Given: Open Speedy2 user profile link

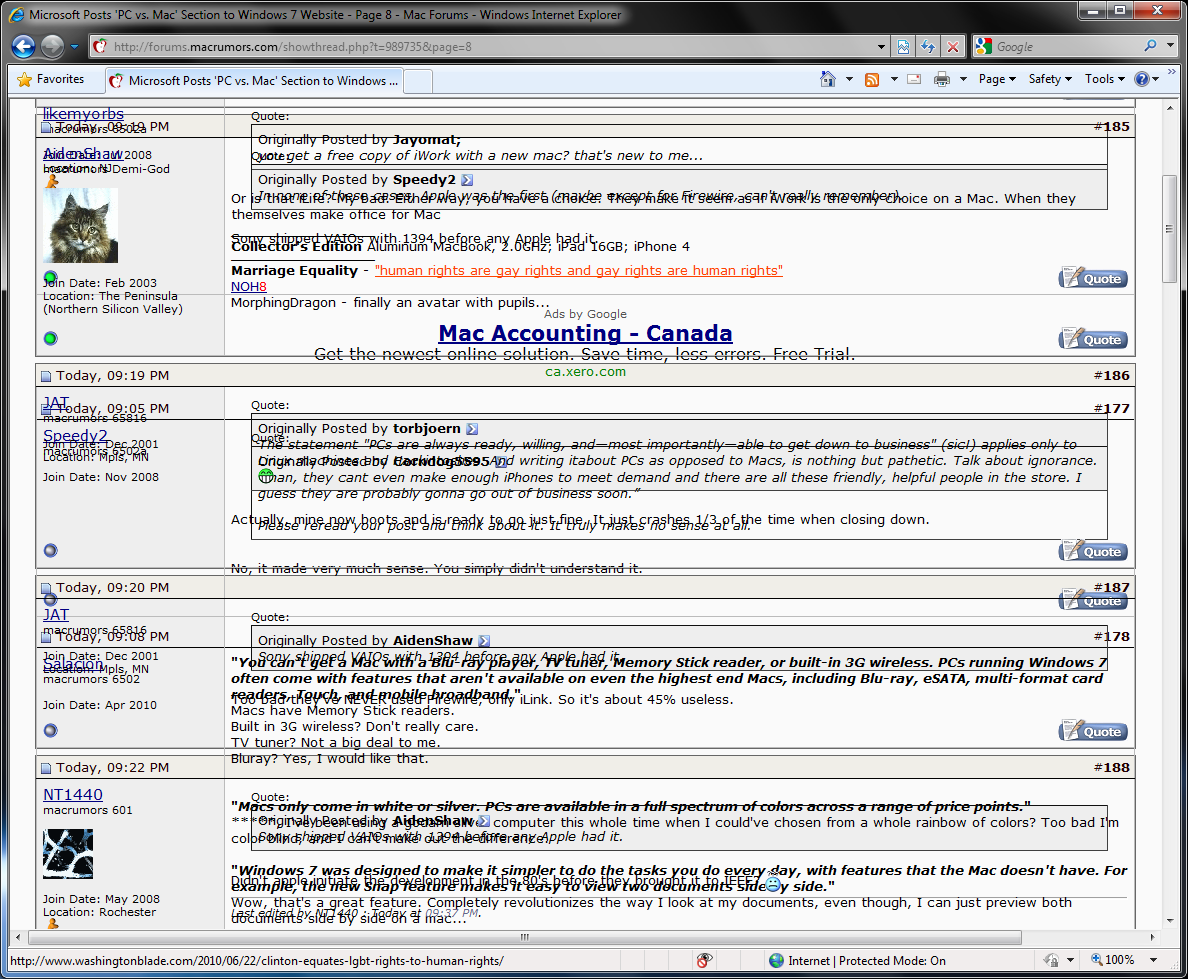Looking at the screenshot, I should point(75,436).
